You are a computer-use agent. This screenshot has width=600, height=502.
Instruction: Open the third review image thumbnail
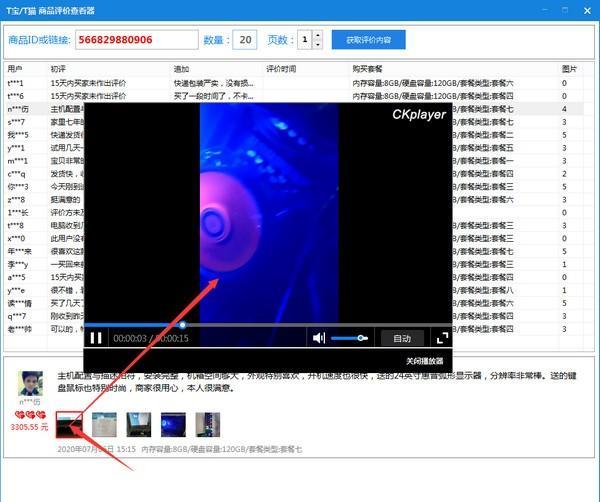pos(139,424)
